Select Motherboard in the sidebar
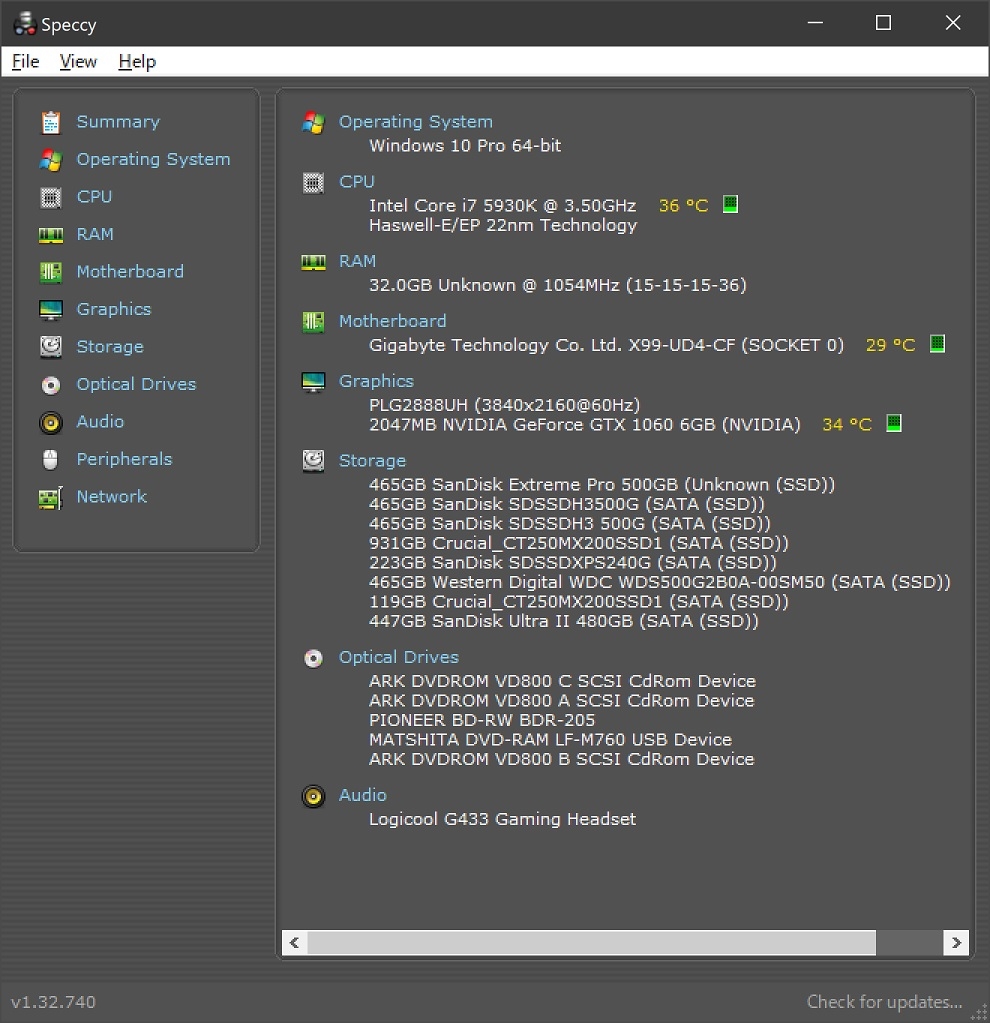990x1023 pixels. pyautogui.click(x=130, y=271)
